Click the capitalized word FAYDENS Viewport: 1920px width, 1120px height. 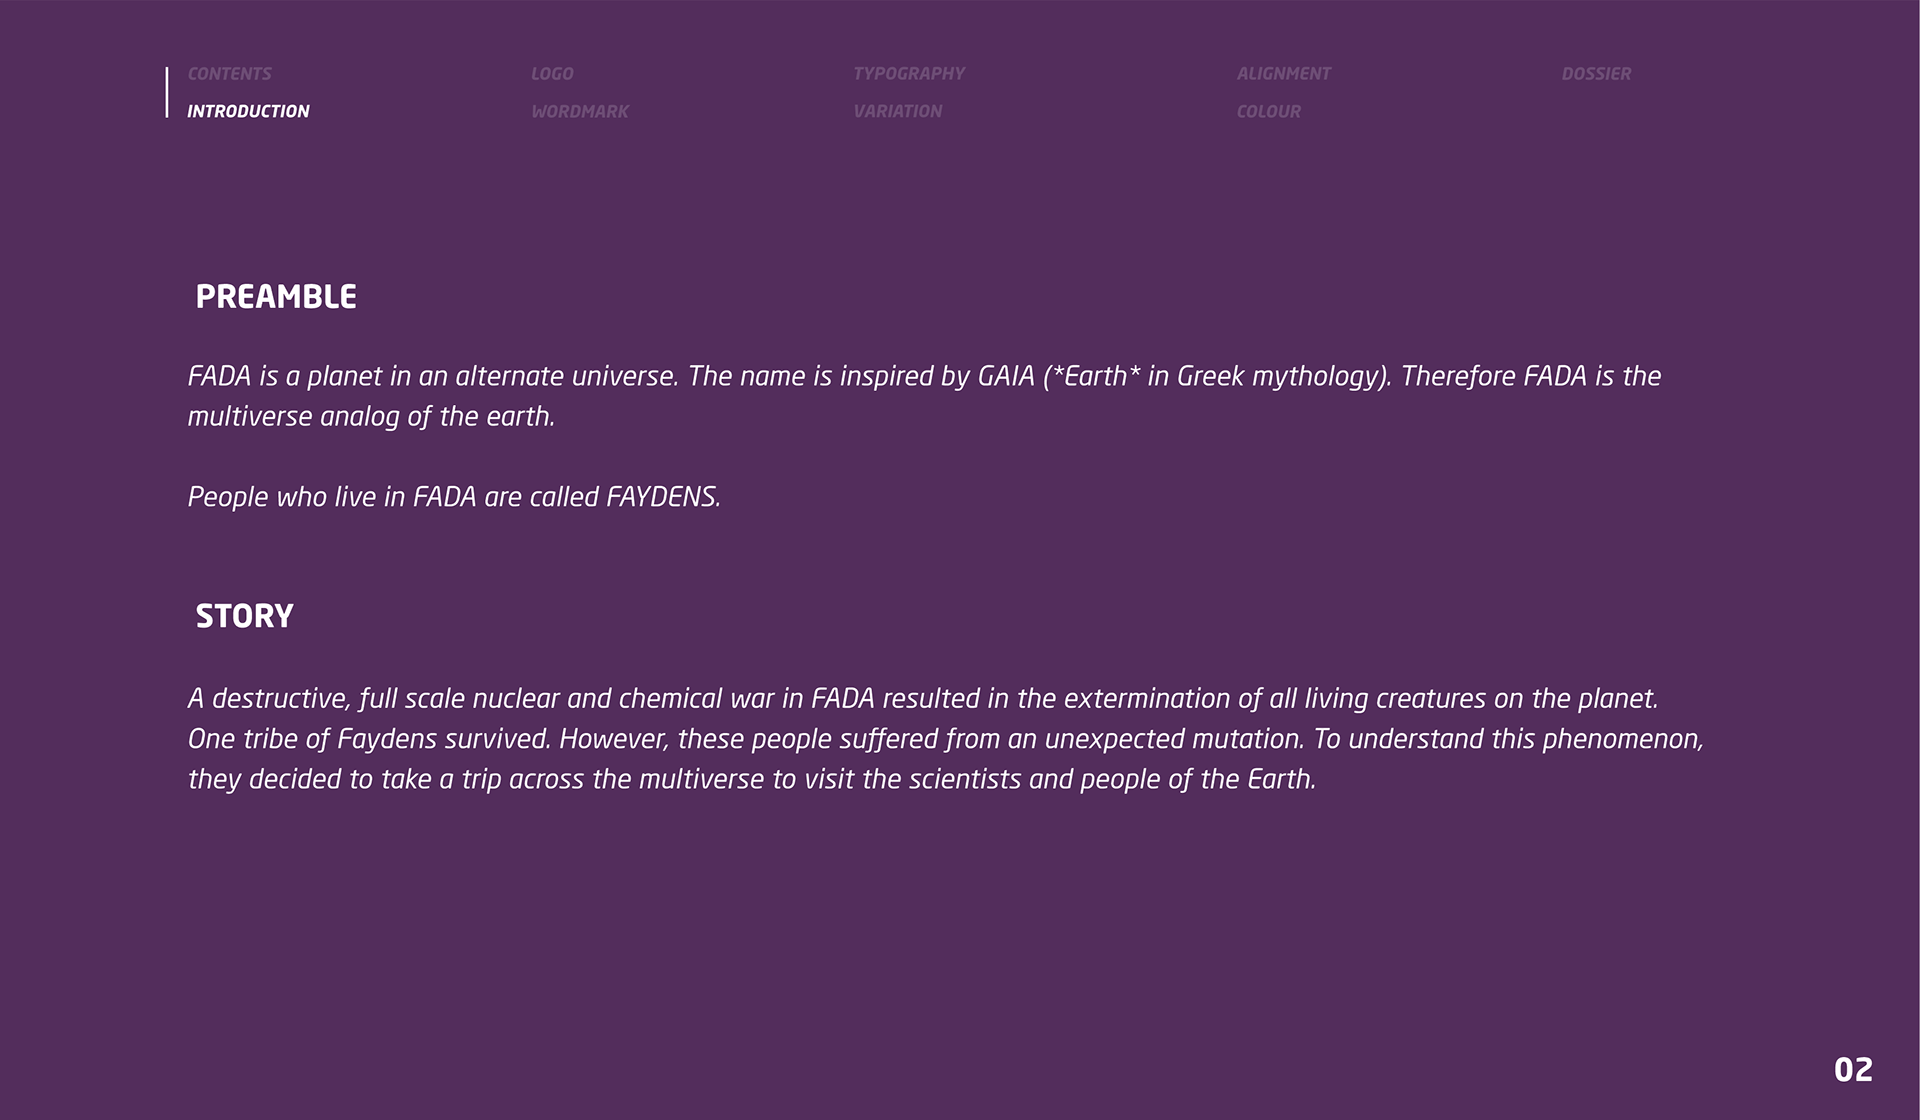pos(663,497)
